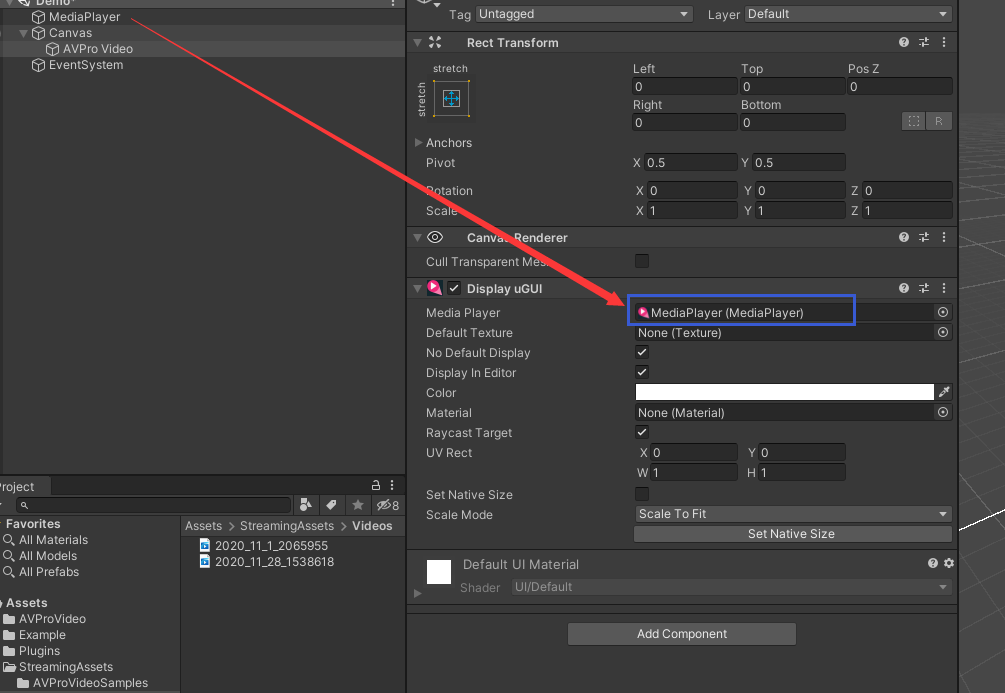The width and height of the screenshot is (1005, 693).
Task: Open the Default Texture object picker
Action: pos(941,332)
